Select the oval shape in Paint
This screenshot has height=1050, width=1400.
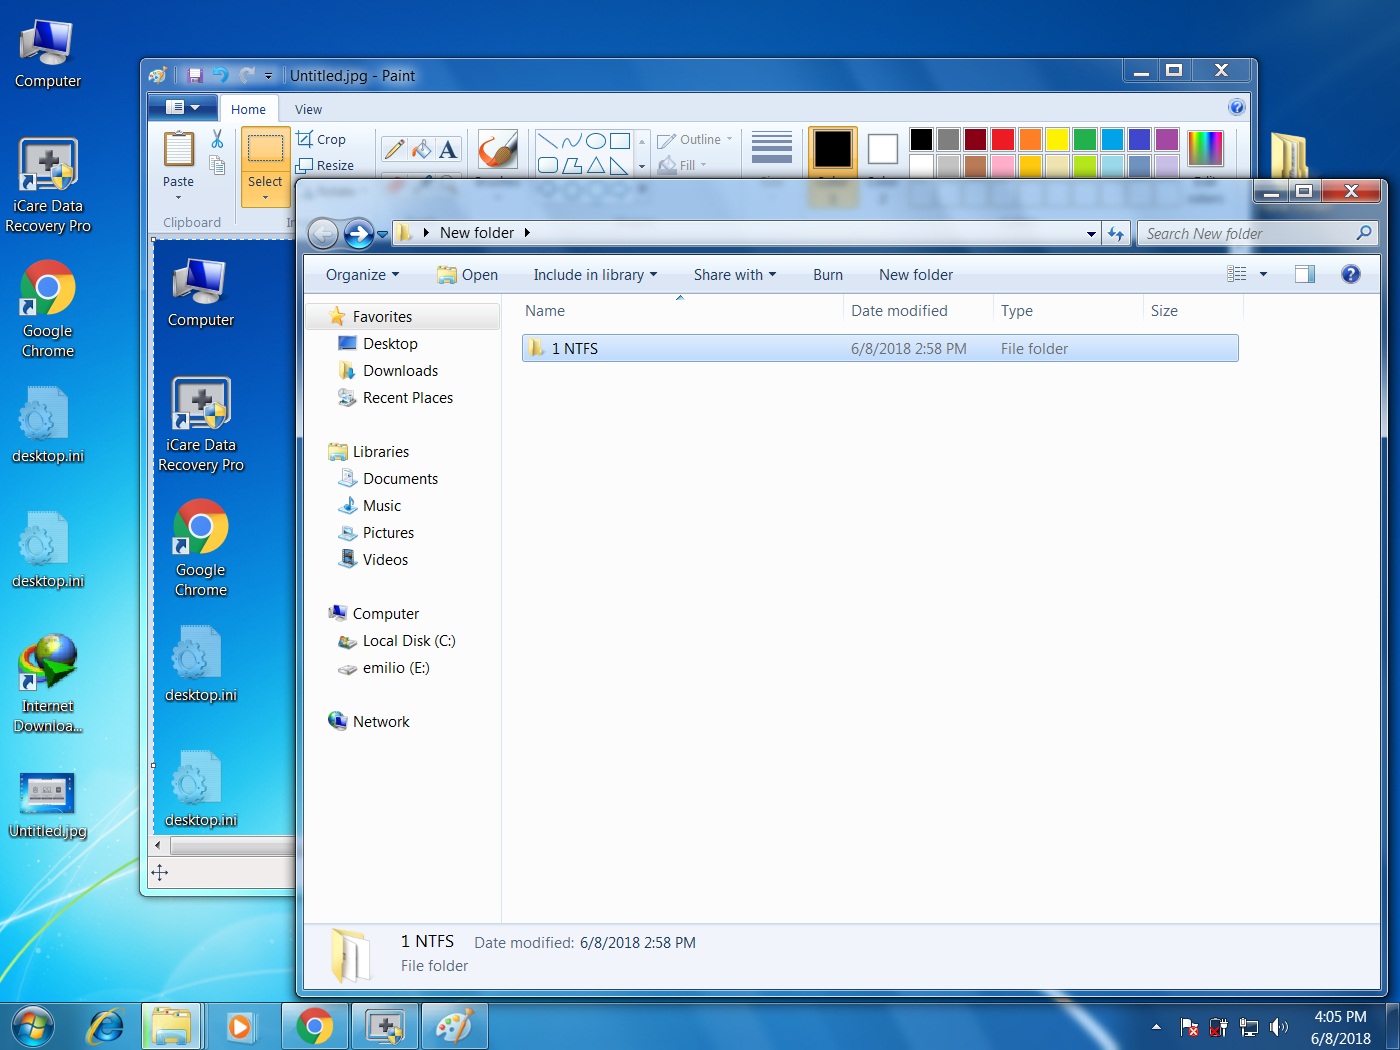point(596,141)
